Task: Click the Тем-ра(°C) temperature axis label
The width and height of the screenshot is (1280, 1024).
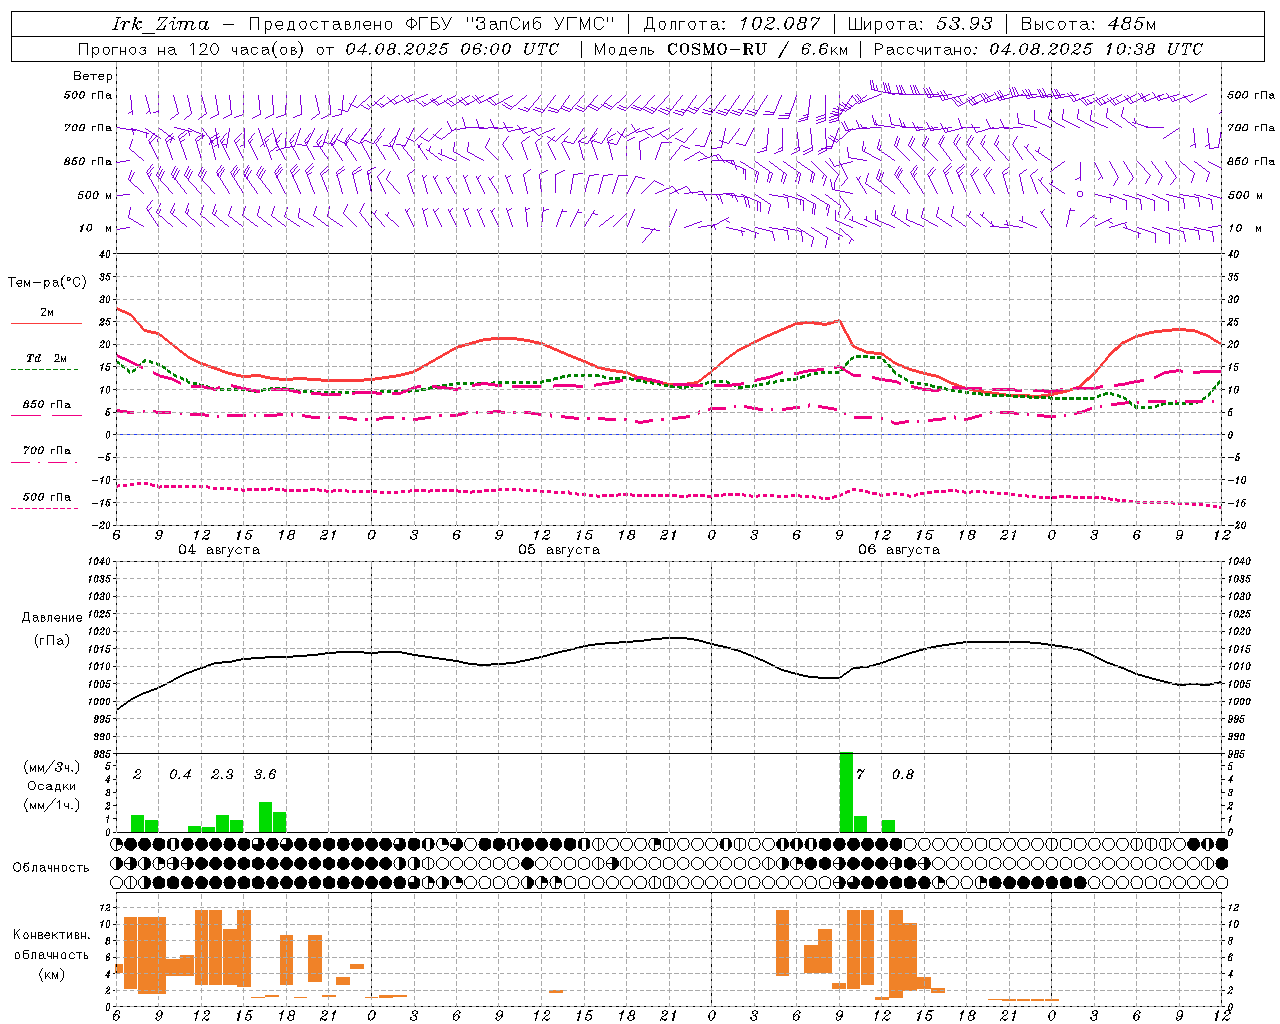Action: coord(47,283)
